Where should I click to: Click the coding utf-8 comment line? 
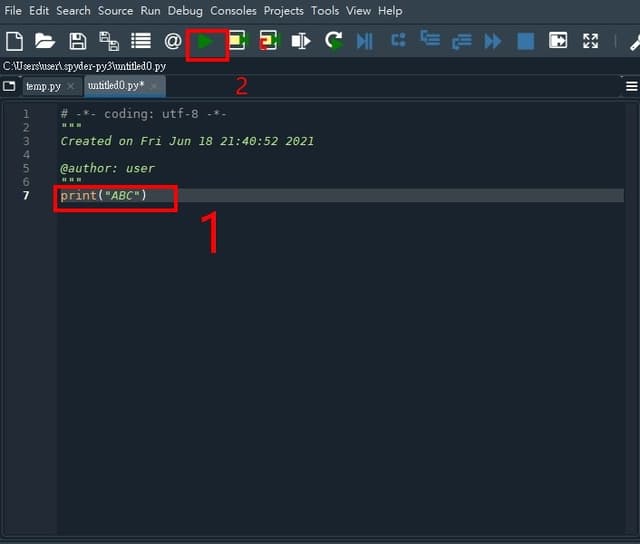point(143,114)
